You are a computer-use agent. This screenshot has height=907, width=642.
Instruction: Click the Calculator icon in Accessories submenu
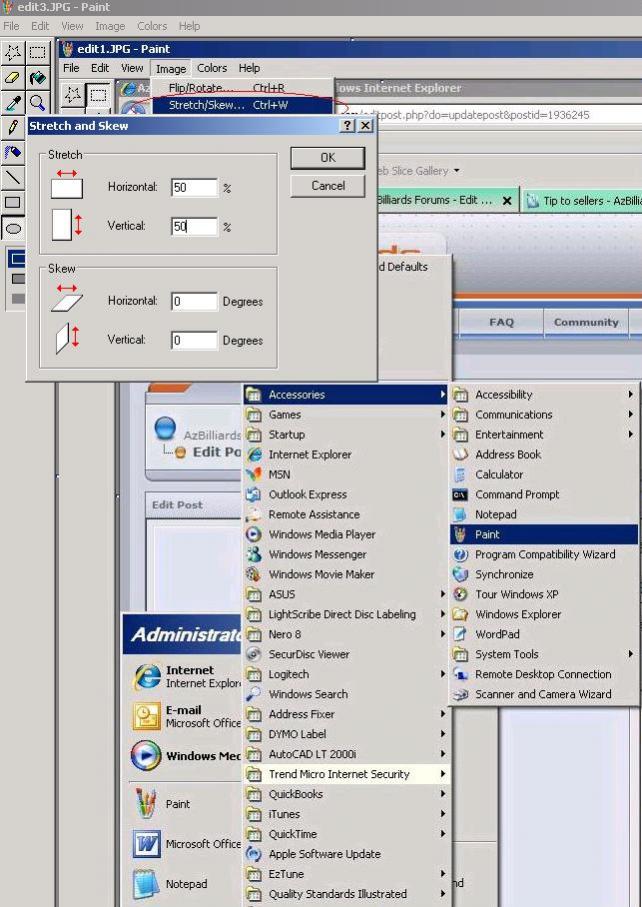click(x=460, y=475)
